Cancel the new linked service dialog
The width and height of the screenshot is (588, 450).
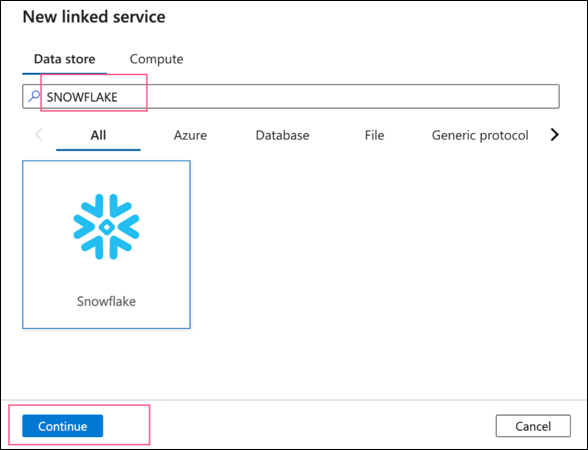tap(533, 426)
